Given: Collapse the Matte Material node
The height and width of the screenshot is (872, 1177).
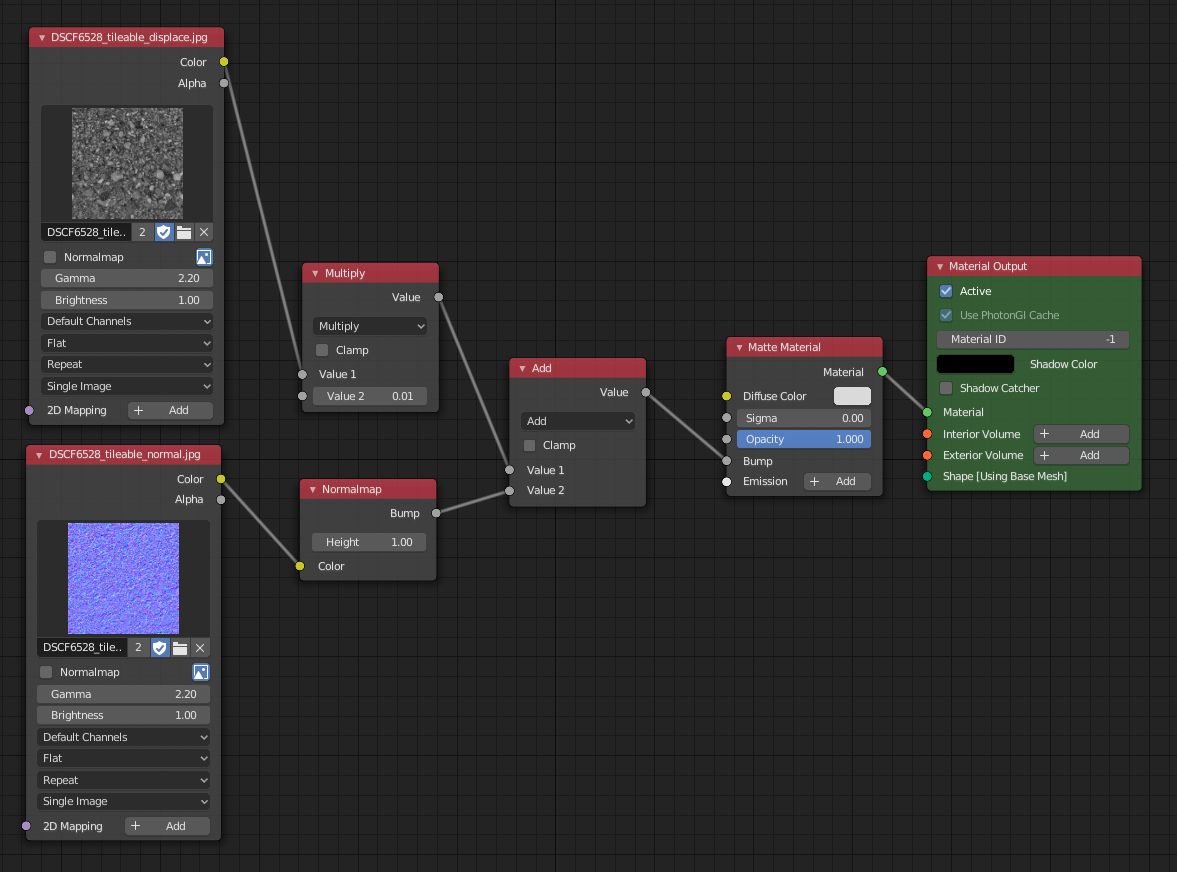Looking at the screenshot, I should click(738, 348).
